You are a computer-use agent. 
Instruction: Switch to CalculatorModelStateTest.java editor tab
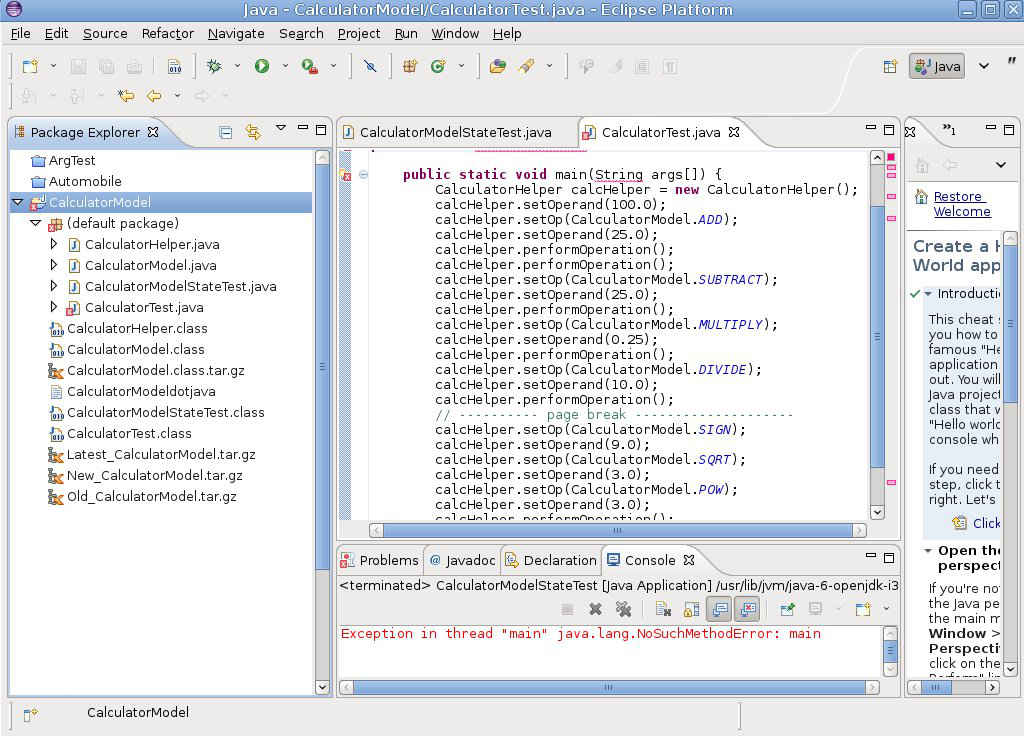click(455, 133)
